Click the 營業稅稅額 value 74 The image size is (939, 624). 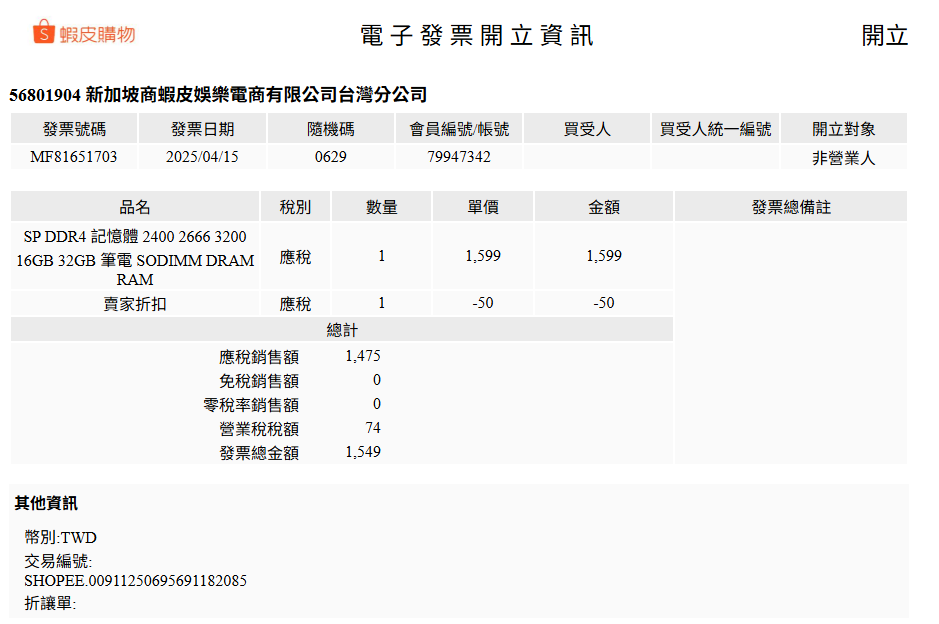(372, 428)
